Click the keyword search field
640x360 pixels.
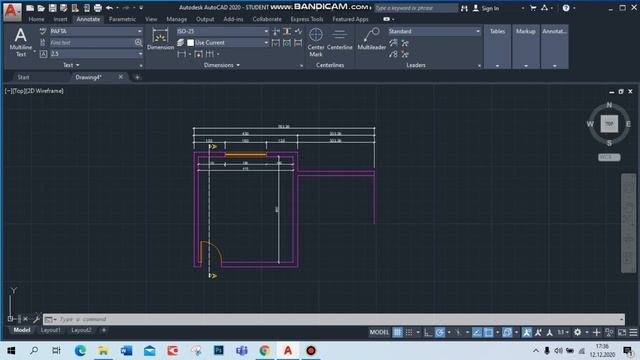[x=416, y=8]
